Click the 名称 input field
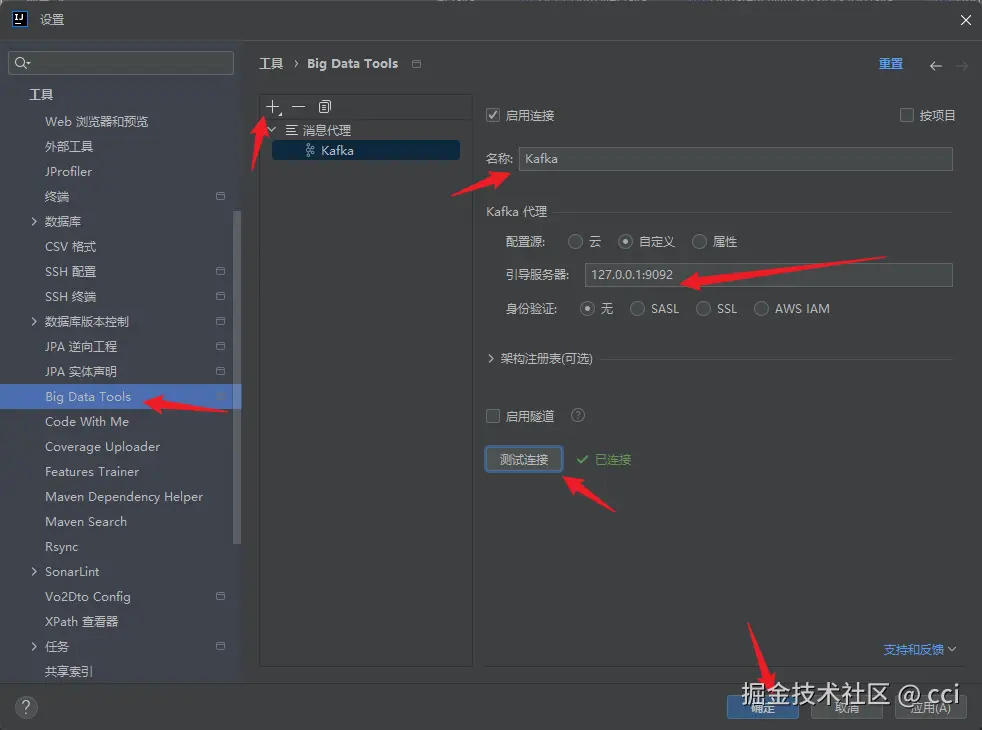The height and width of the screenshot is (730, 982). 735,158
